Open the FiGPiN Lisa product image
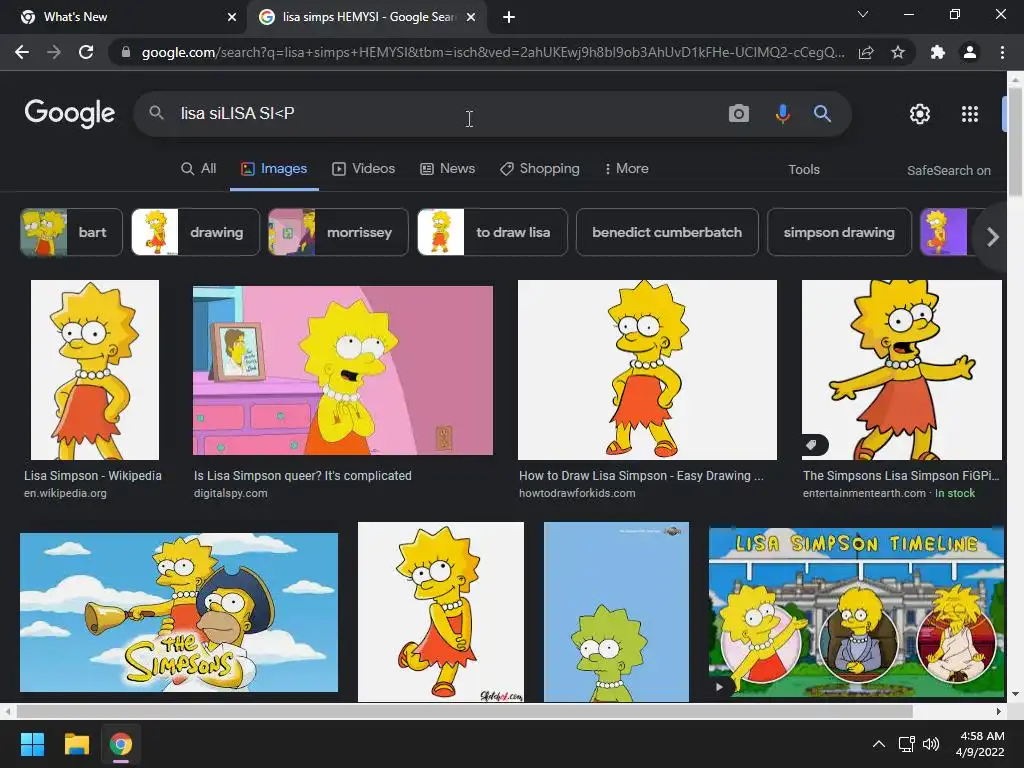 point(902,370)
